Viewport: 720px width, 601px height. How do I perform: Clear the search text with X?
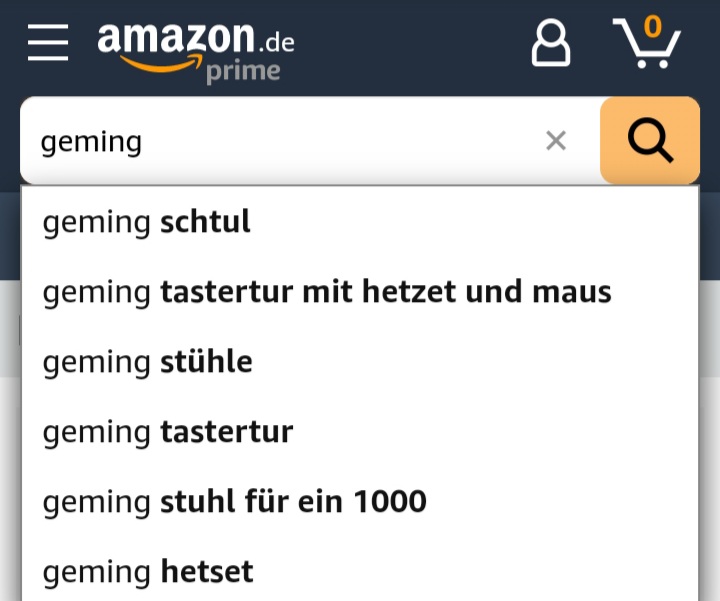[556, 141]
